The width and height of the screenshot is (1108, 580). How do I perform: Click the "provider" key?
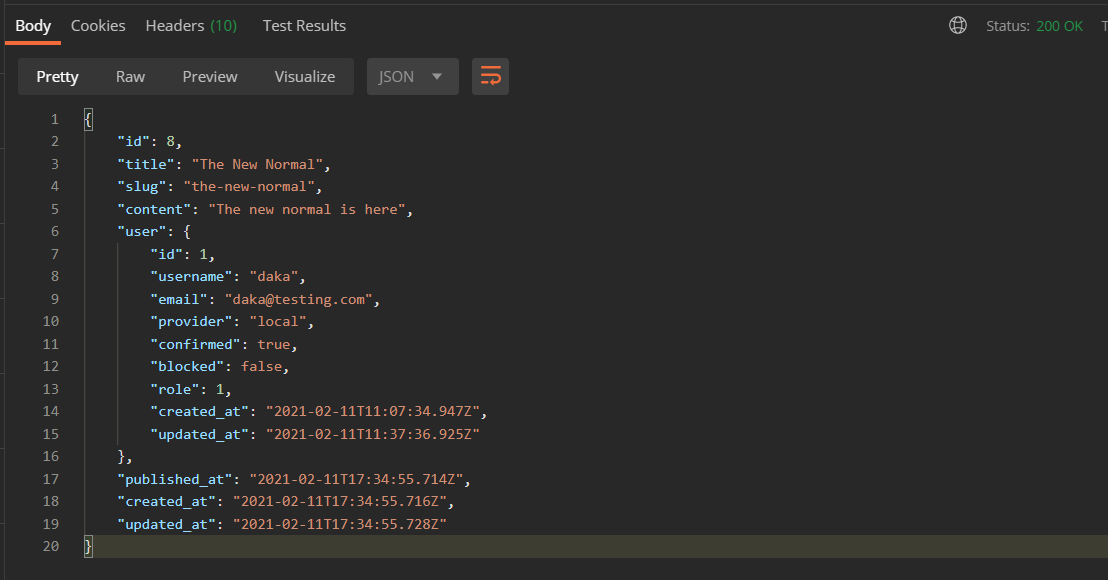click(191, 321)
